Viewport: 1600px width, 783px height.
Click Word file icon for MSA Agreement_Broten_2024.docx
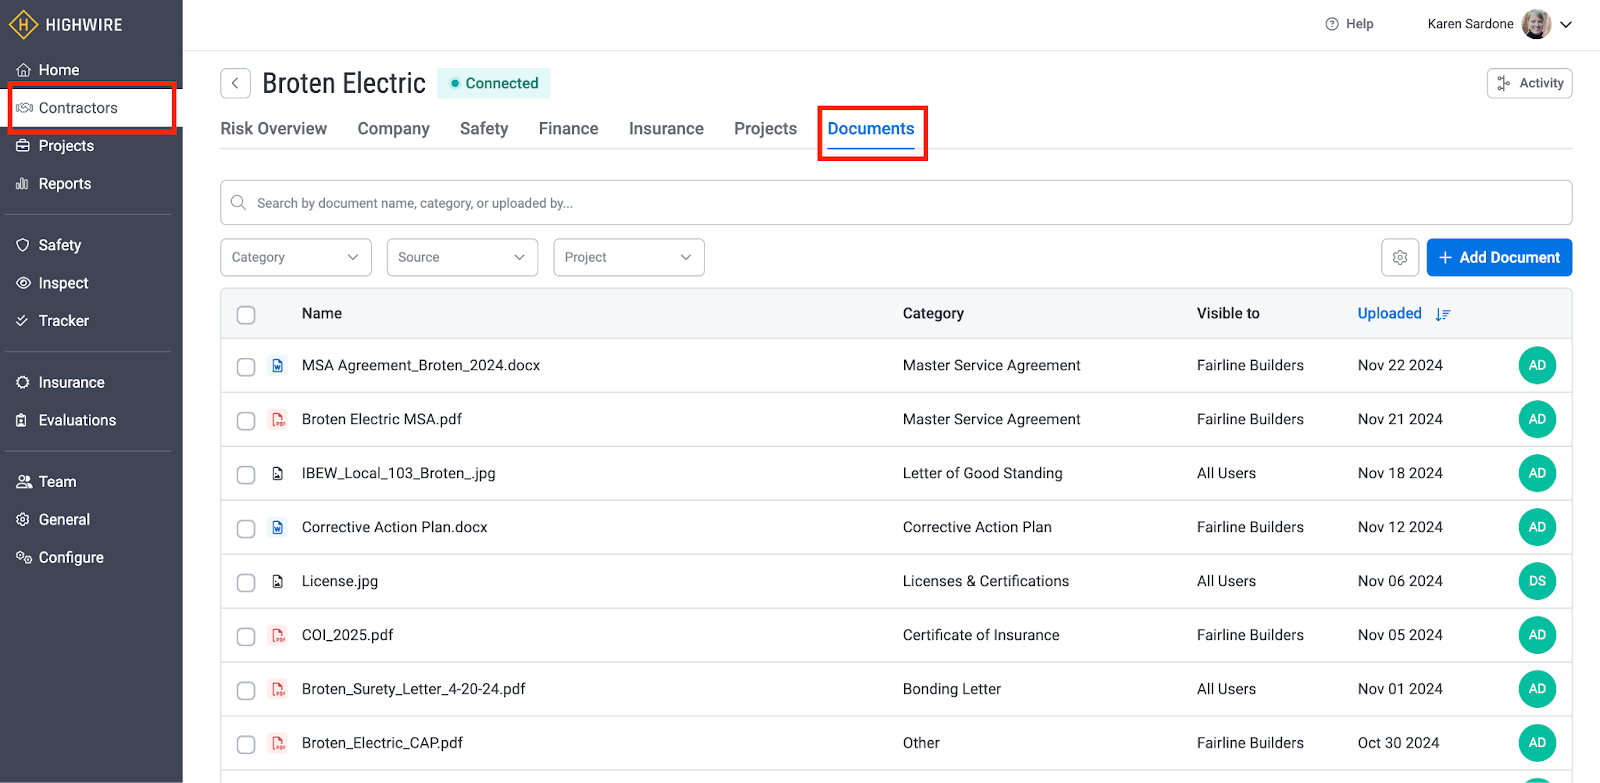pos(278,366)
